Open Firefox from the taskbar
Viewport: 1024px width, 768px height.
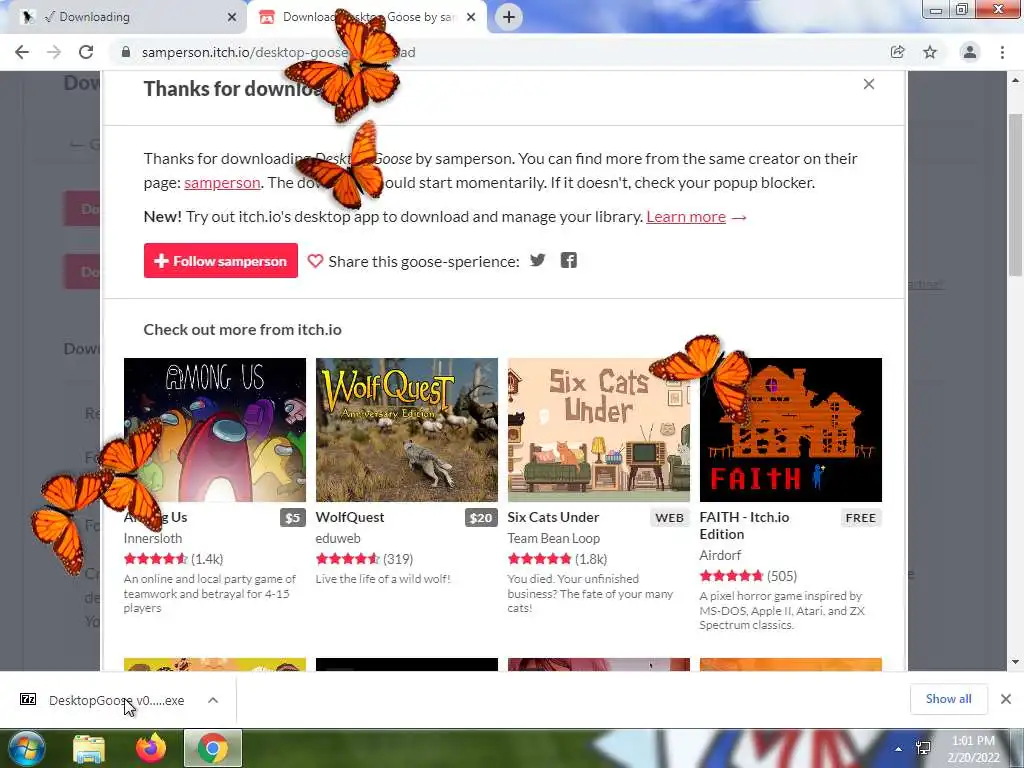pos(151,748)
